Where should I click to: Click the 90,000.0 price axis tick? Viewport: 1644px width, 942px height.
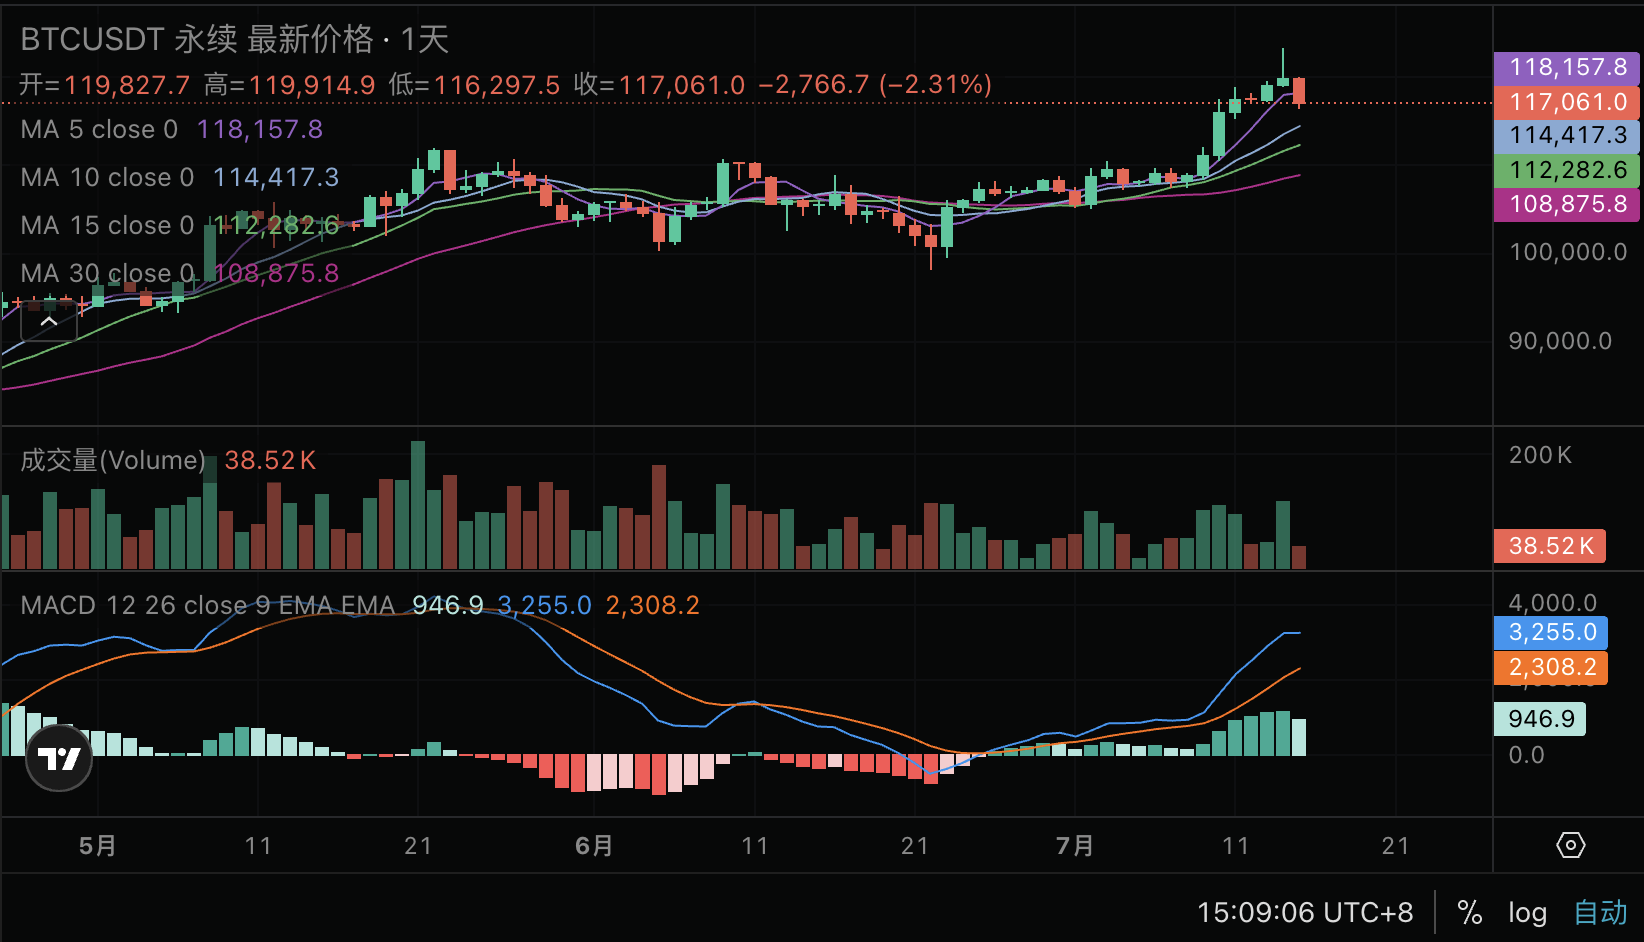[1560, 341]
